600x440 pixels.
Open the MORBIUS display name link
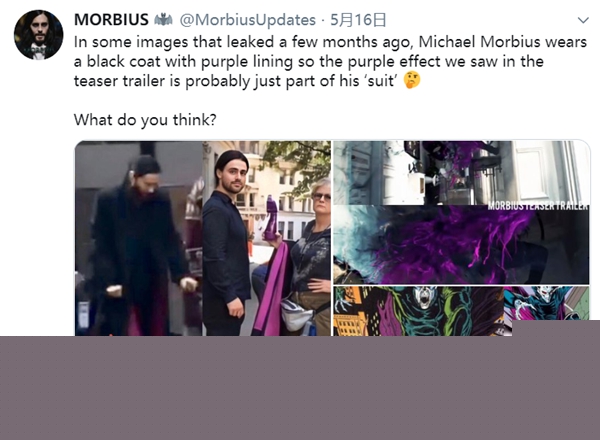tap(111, 20)
